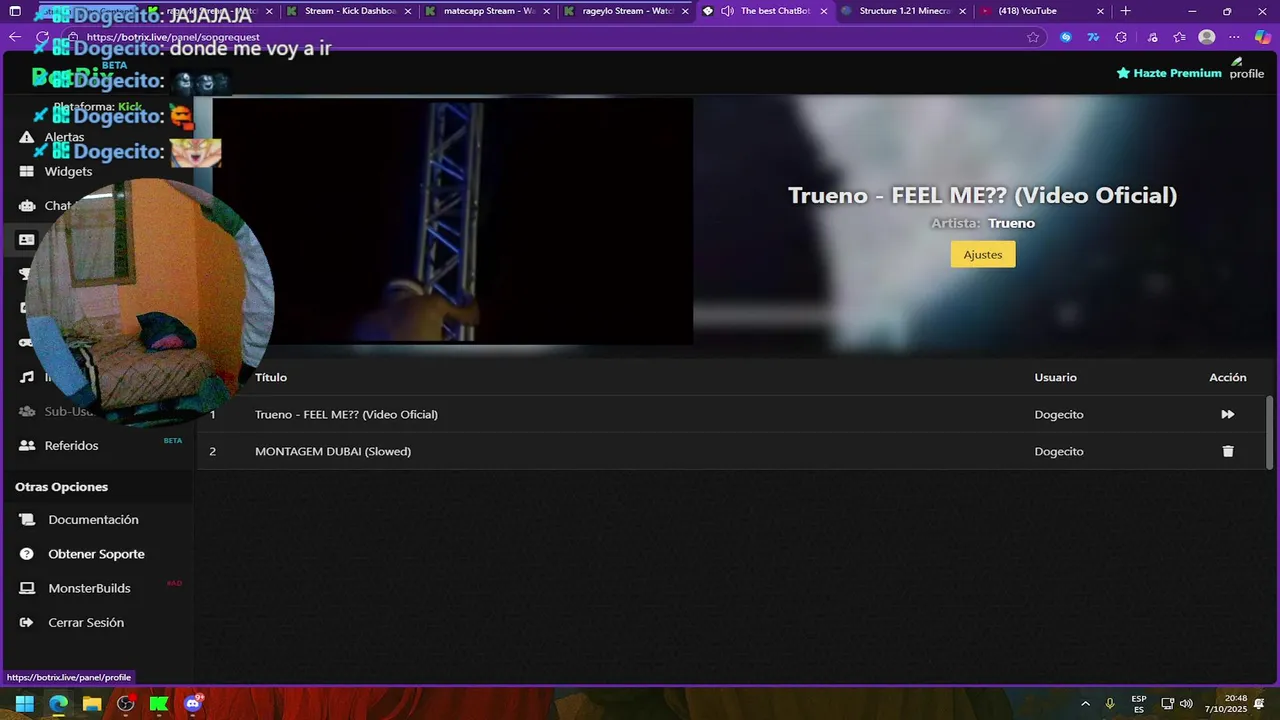Open the volume control in tray
This screenshot has width=1280, height=720.
[1187, 704]
